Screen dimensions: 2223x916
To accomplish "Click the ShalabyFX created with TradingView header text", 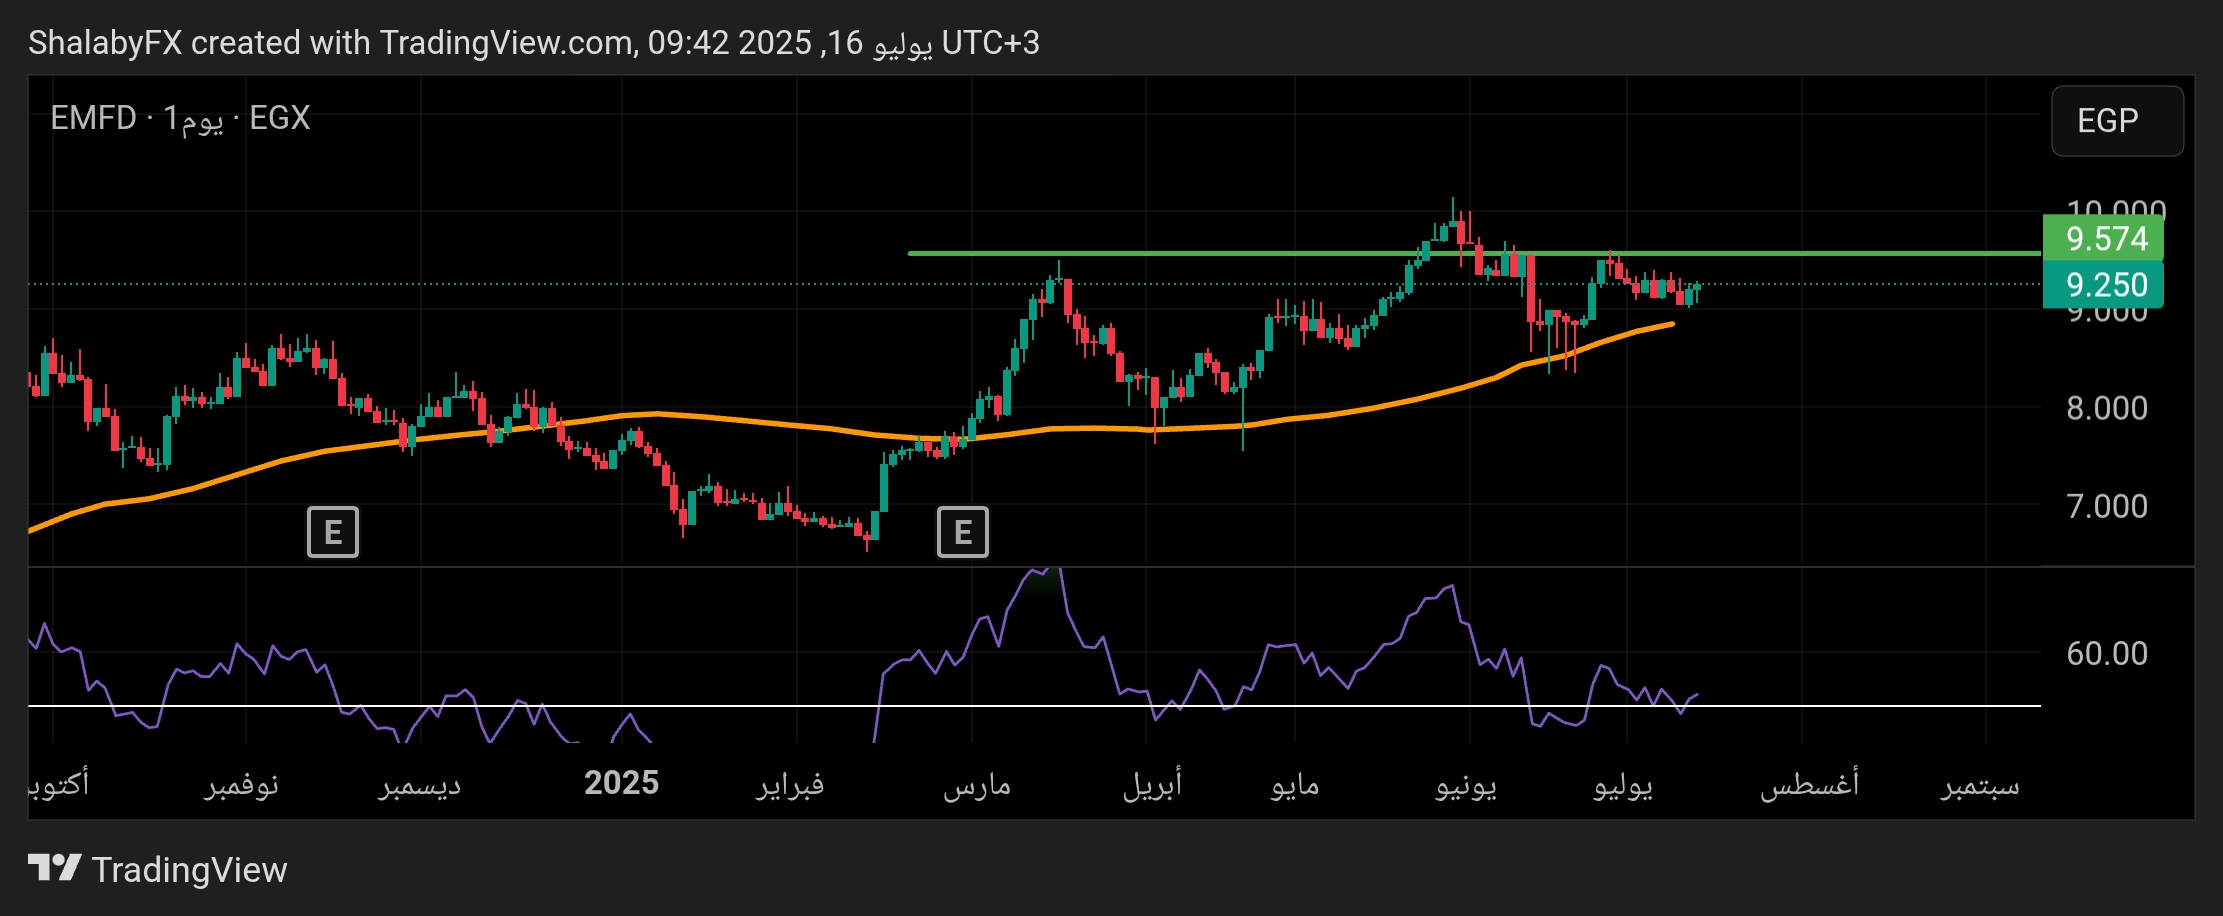I will pos(534,43).
